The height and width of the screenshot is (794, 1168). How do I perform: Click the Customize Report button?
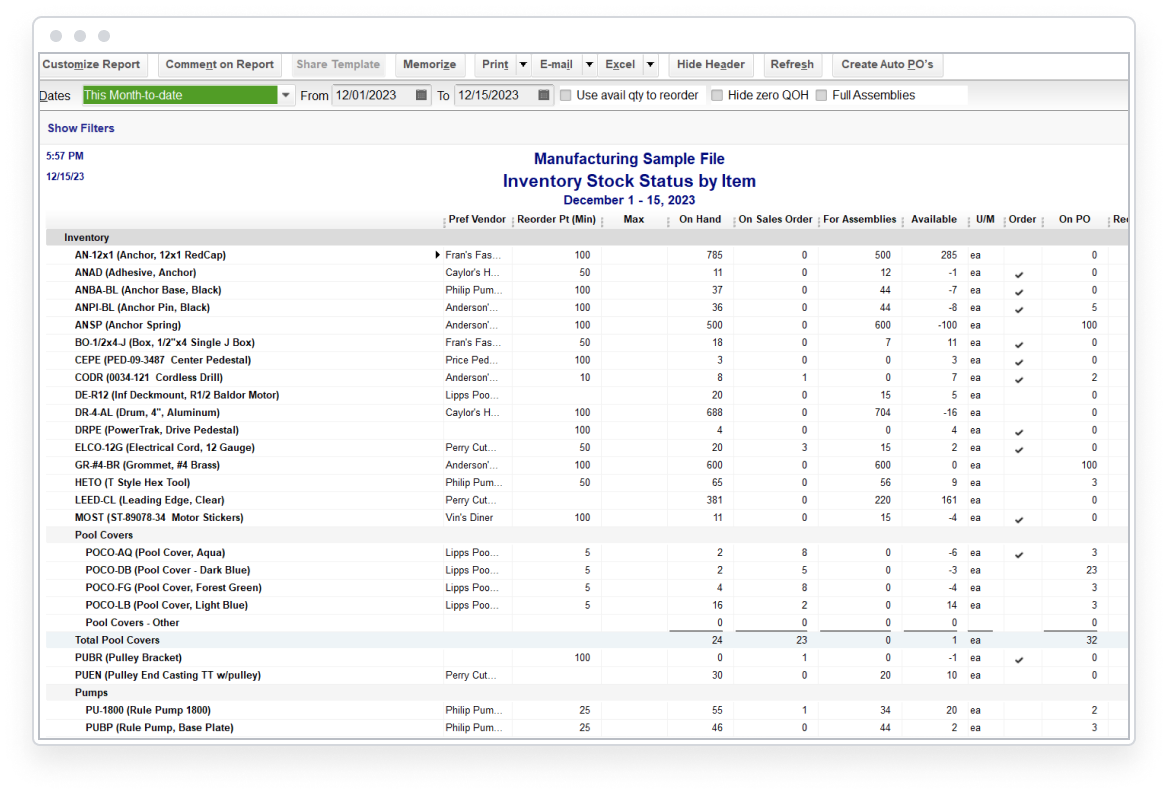click(92, 64)
